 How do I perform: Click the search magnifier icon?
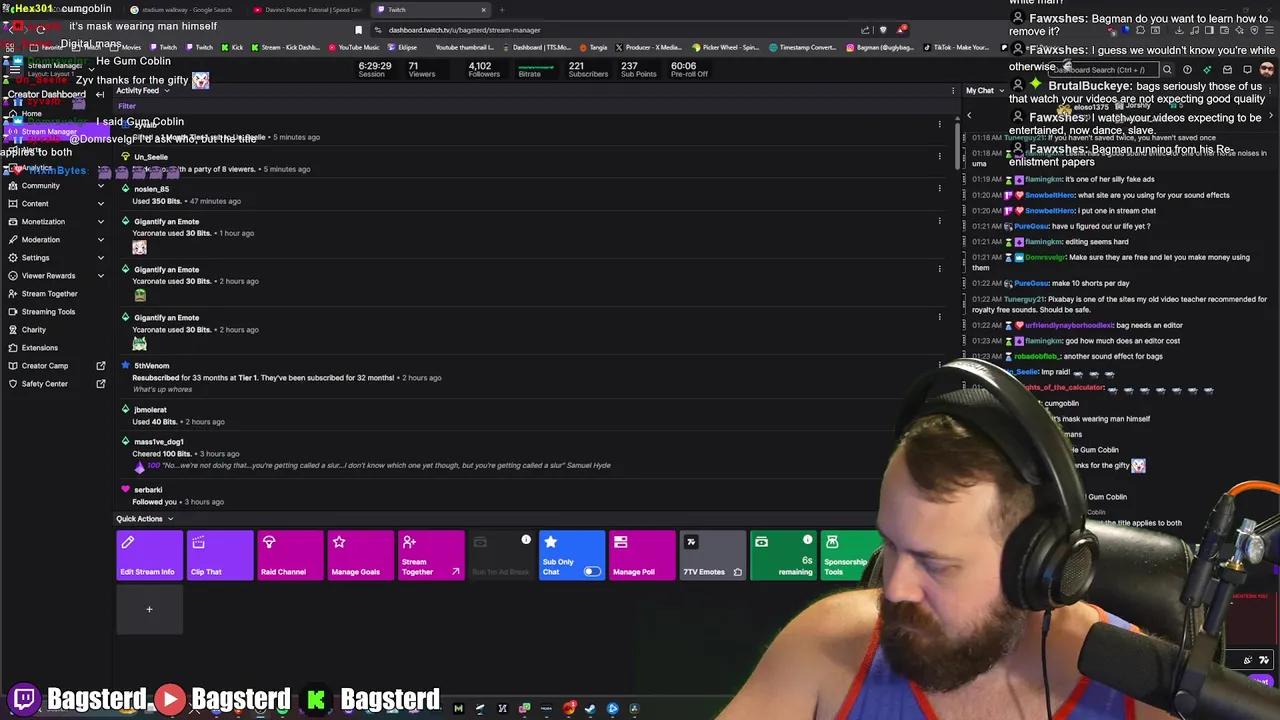point(1167,70)
